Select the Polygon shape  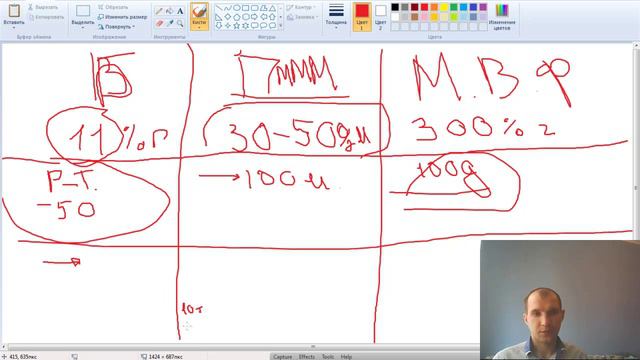click(263, 8)
